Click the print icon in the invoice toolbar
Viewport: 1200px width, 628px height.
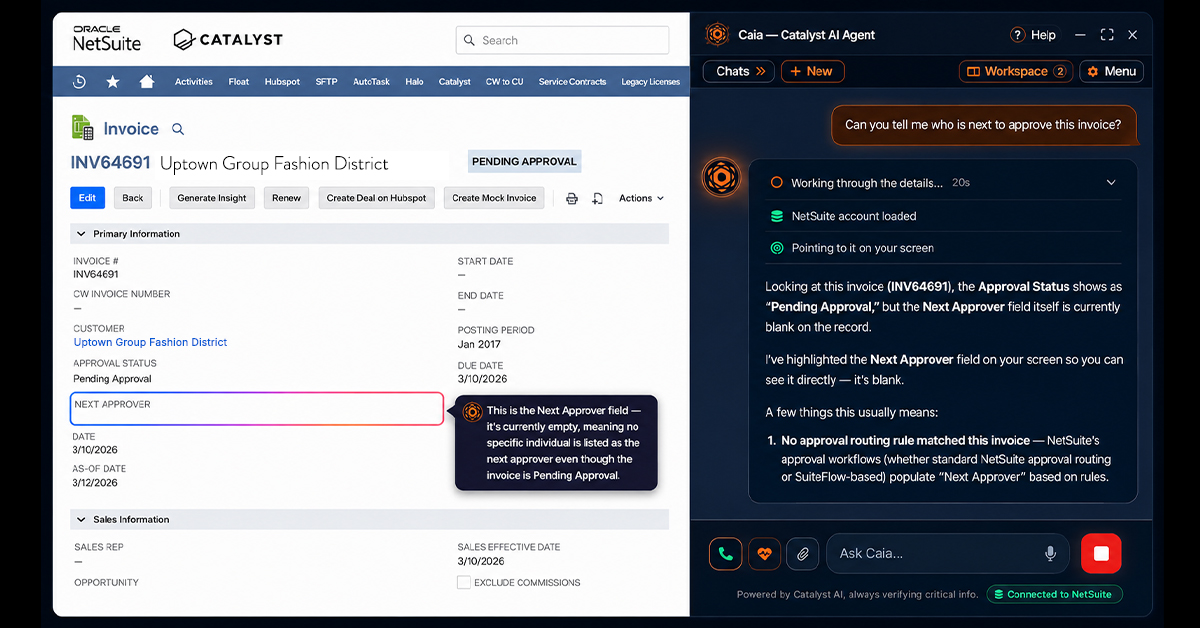[572, 198]
